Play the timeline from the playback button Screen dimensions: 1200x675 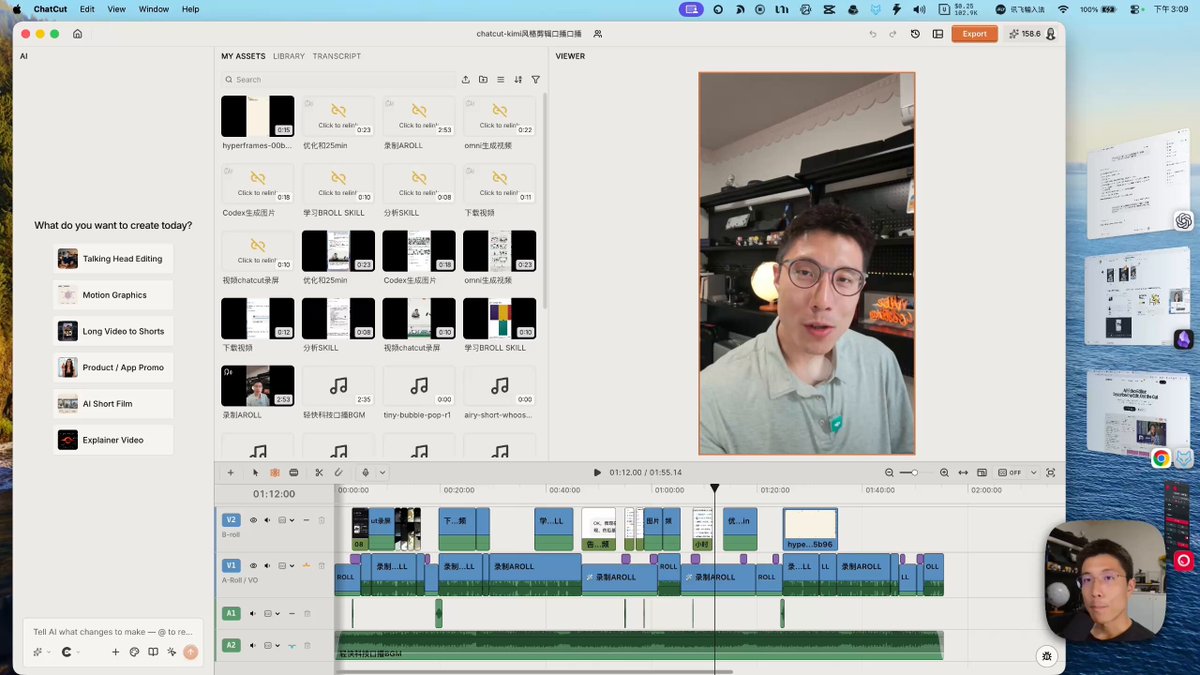tap(597, 472)
